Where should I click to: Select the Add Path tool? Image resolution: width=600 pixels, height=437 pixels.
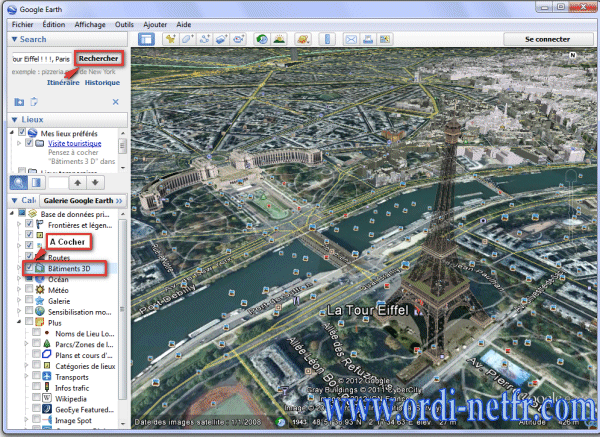[205, 39]
